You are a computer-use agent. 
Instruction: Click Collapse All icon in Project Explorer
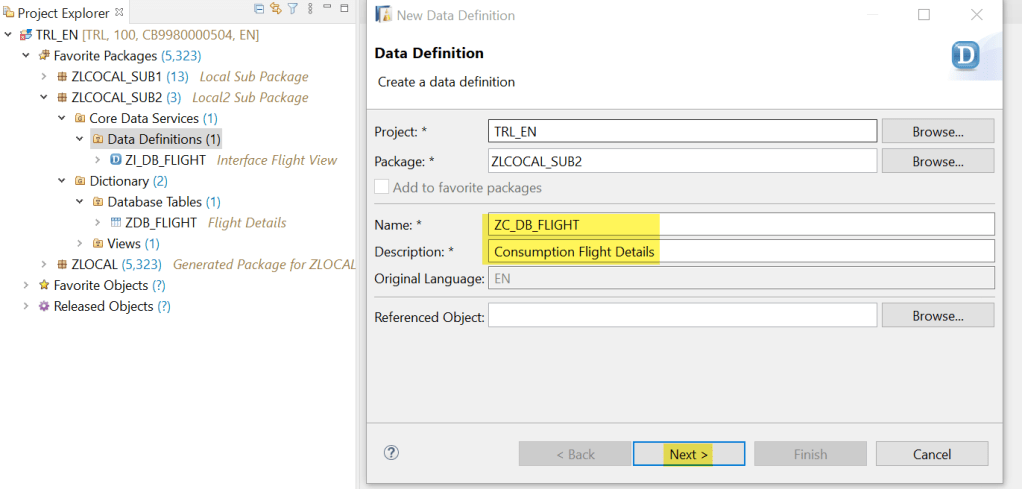click(259, 9)
